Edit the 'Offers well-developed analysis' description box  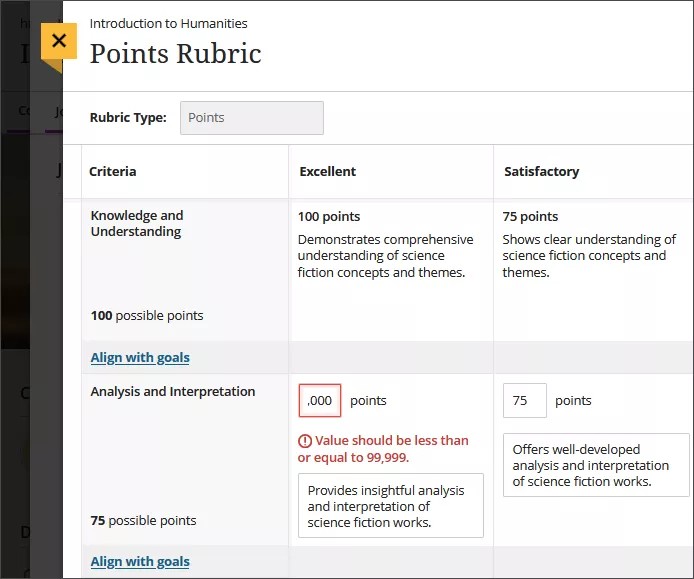pyautogui.click(x=595, y=465)
